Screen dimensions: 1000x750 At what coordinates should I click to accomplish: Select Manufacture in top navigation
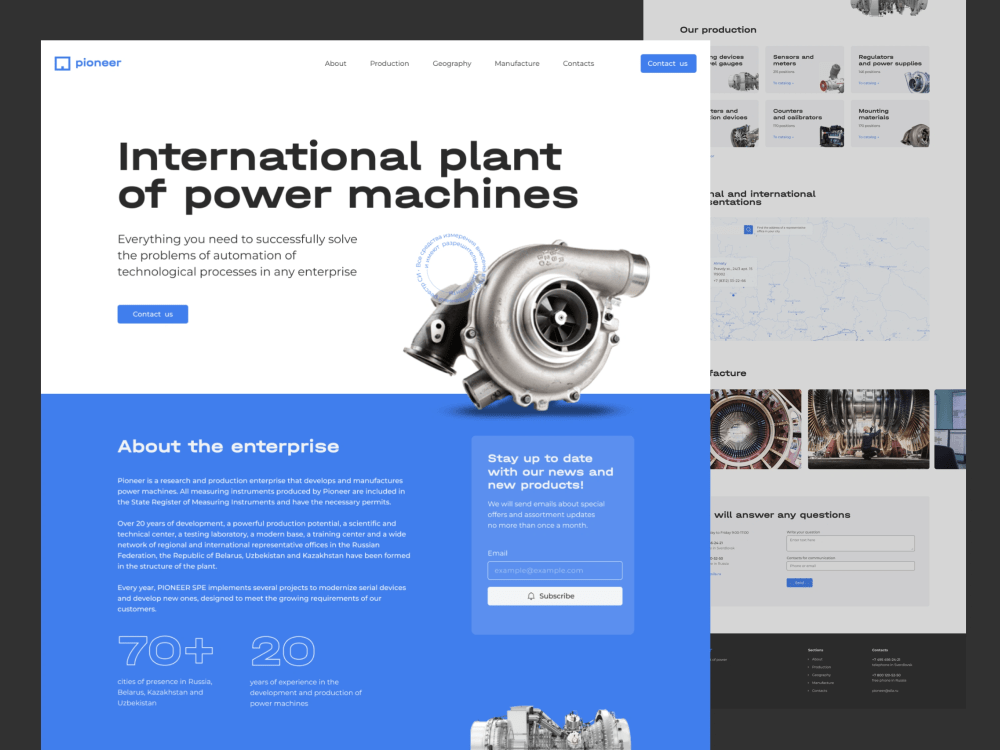point(517,64)
